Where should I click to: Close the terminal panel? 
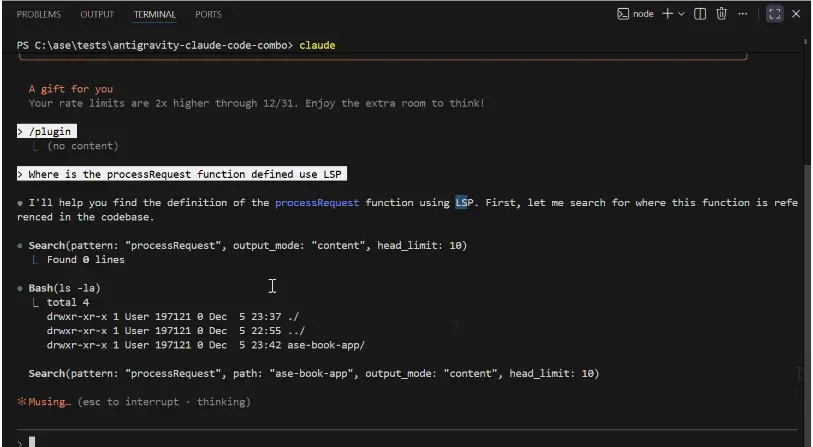click(796, 14)
